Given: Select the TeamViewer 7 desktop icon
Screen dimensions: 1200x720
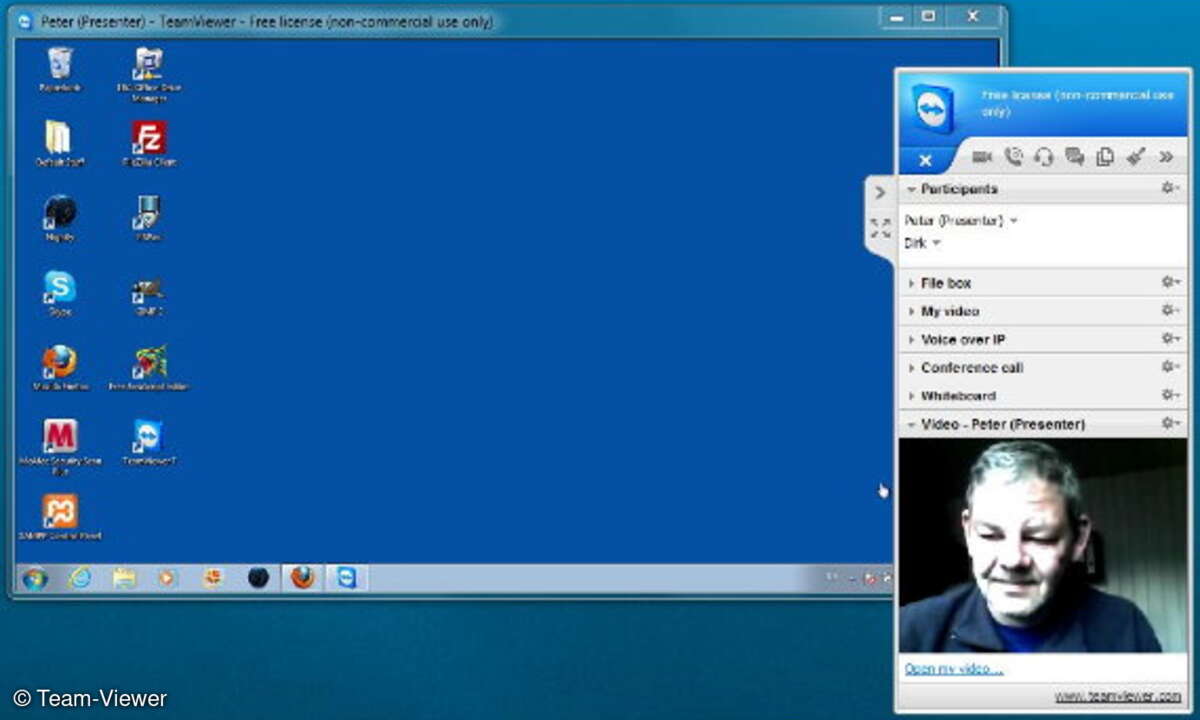Looking at the screenshot, I should tap(149, 443).
